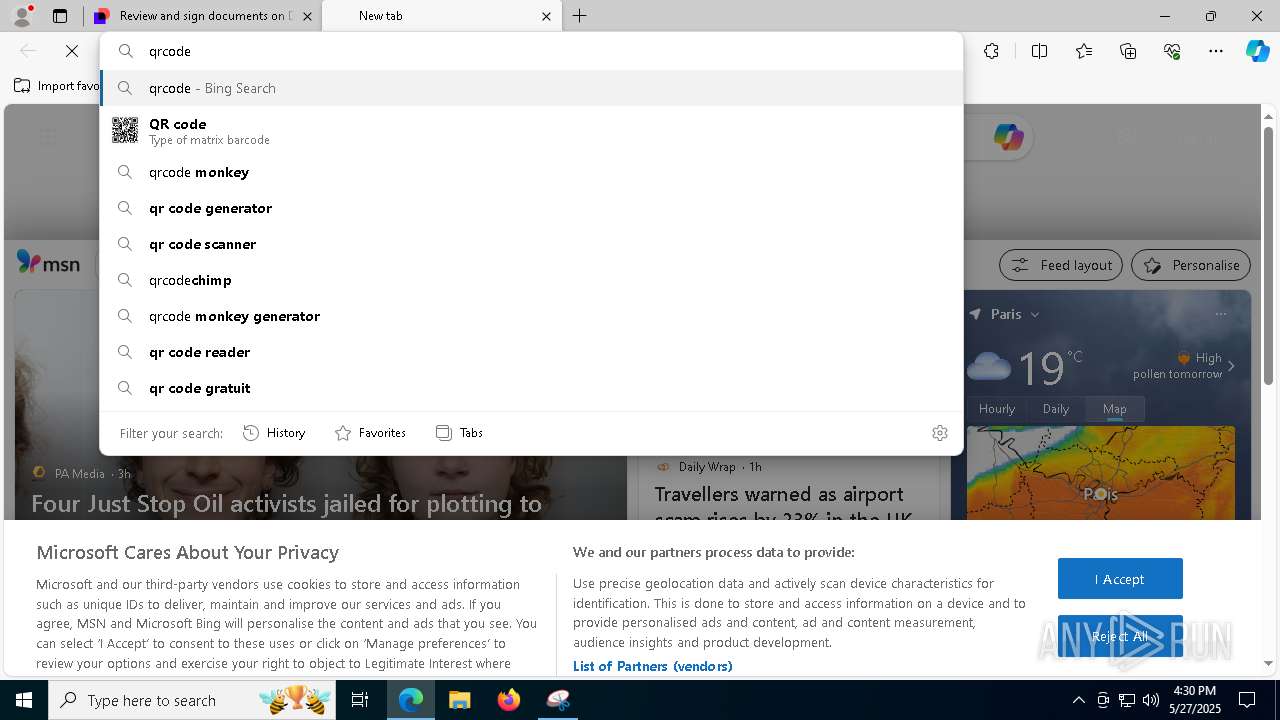Select the New tab tab

coord(441,16)
